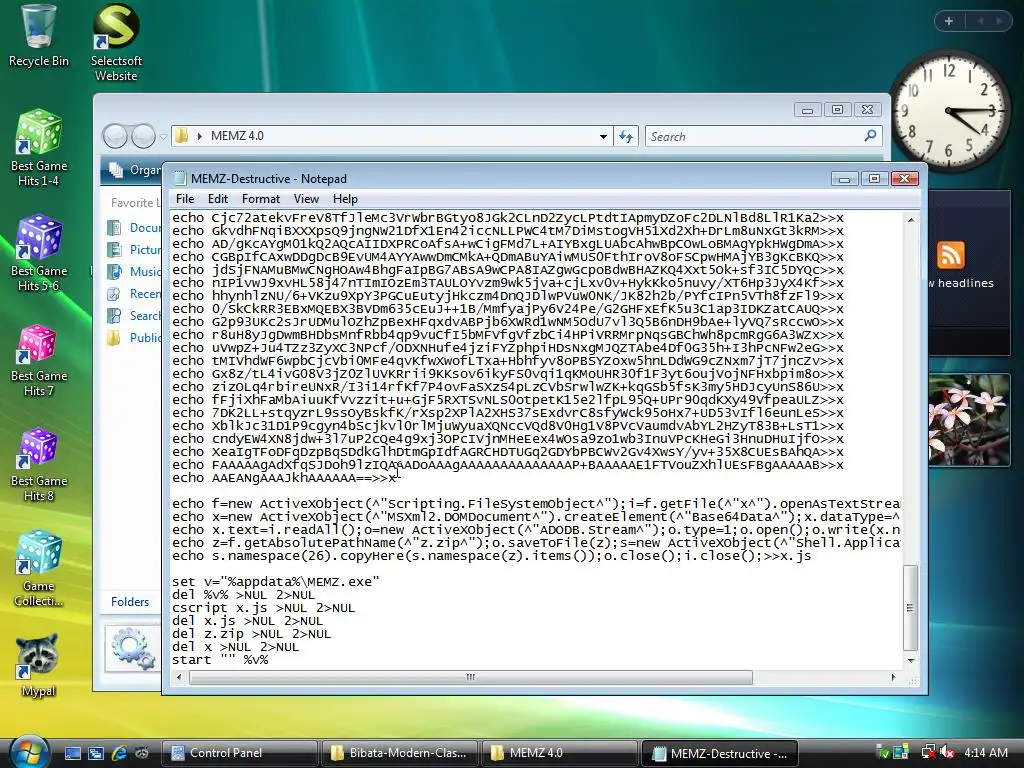Expand Folders pane in Explorer
Screen dimensions: 1024x768
tap(130, 601)
